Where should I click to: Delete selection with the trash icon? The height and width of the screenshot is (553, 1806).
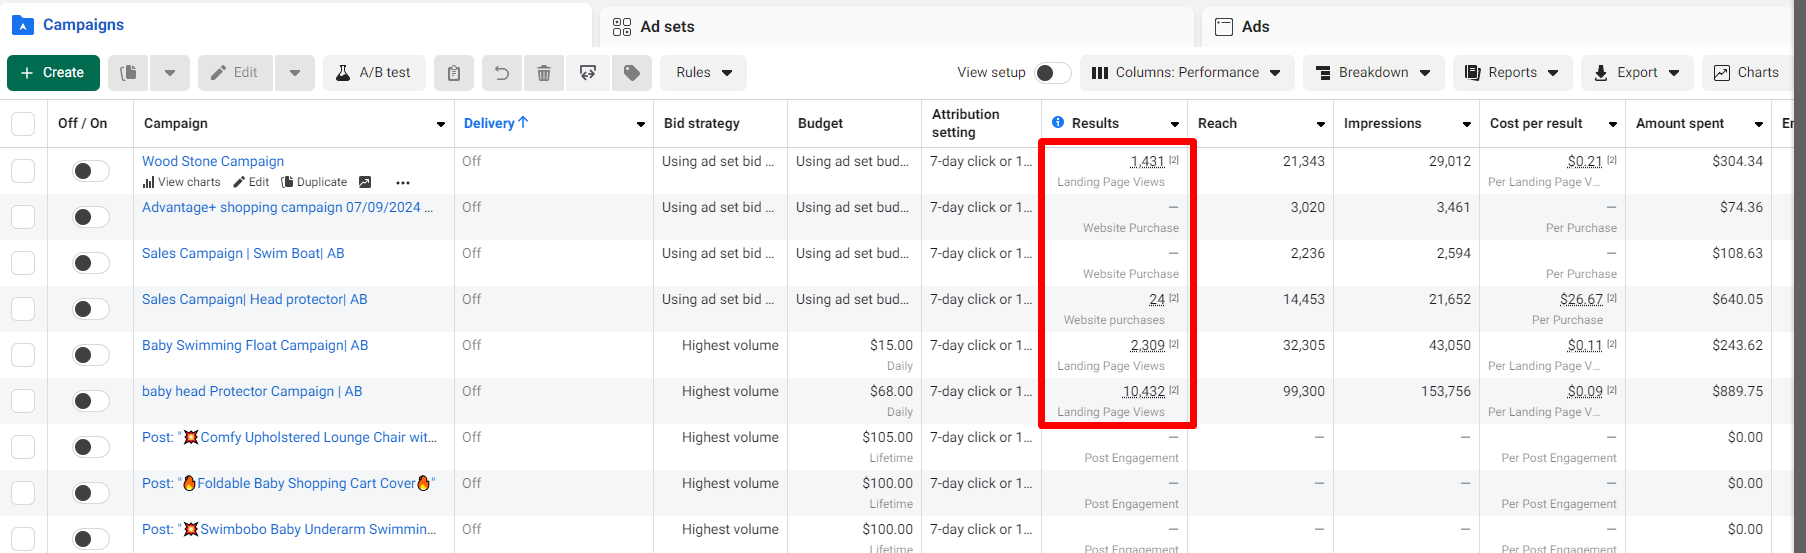click(x=544, y=73)
